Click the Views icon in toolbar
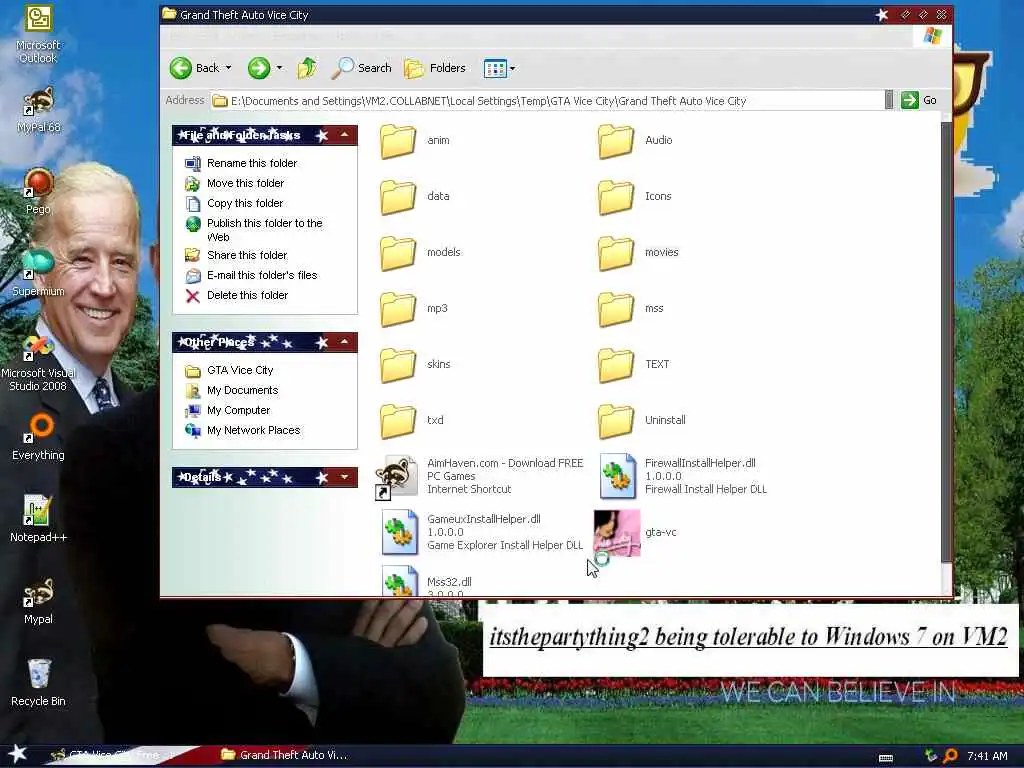Image resolution: width=1024 pixels, height=768 pixels. (495, 69)
